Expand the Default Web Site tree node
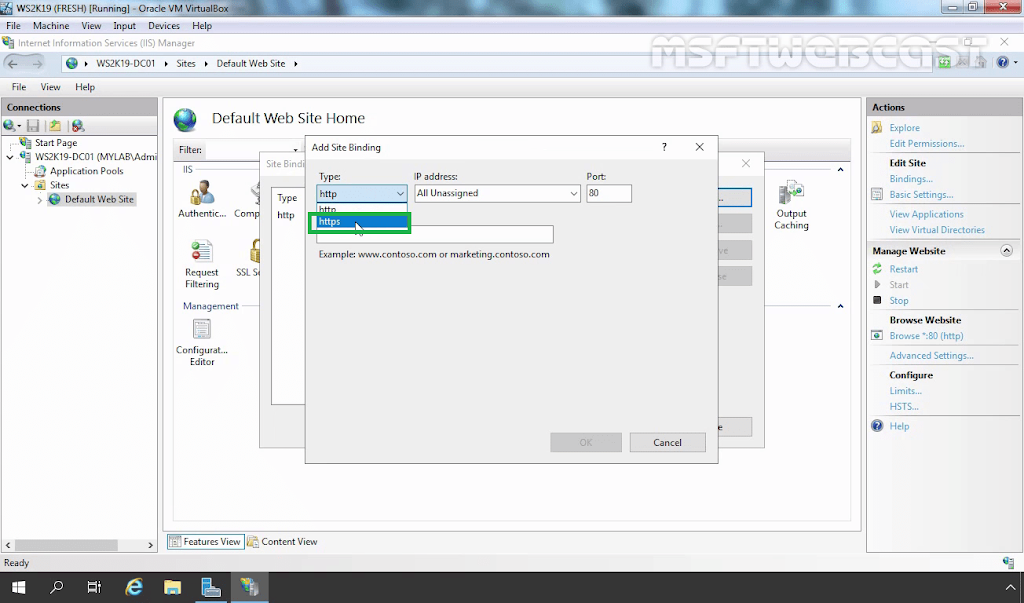The width and height of the screenshot is (1024, 603). pyautogui.click(x=40, y=200)
